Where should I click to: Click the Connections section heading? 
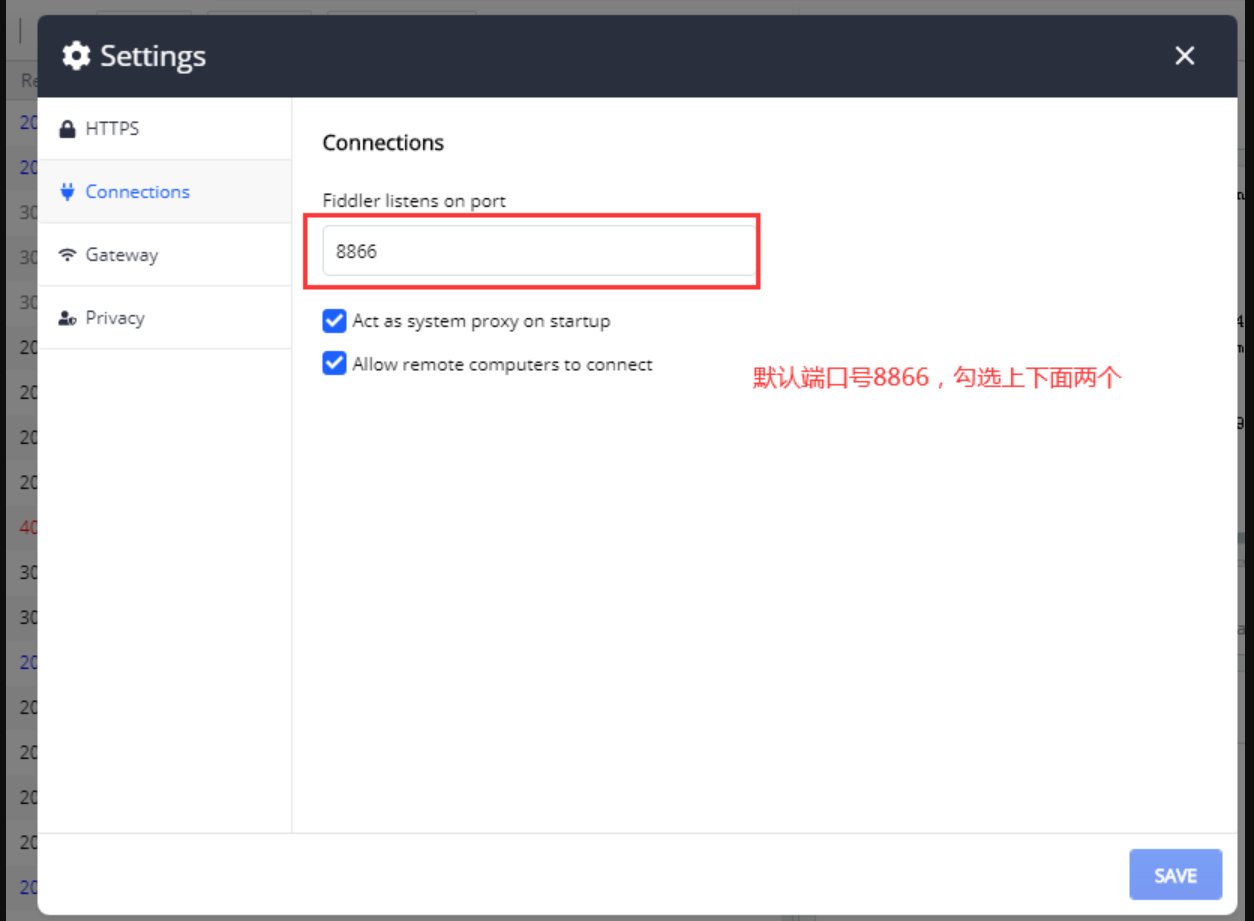(383, 143)
